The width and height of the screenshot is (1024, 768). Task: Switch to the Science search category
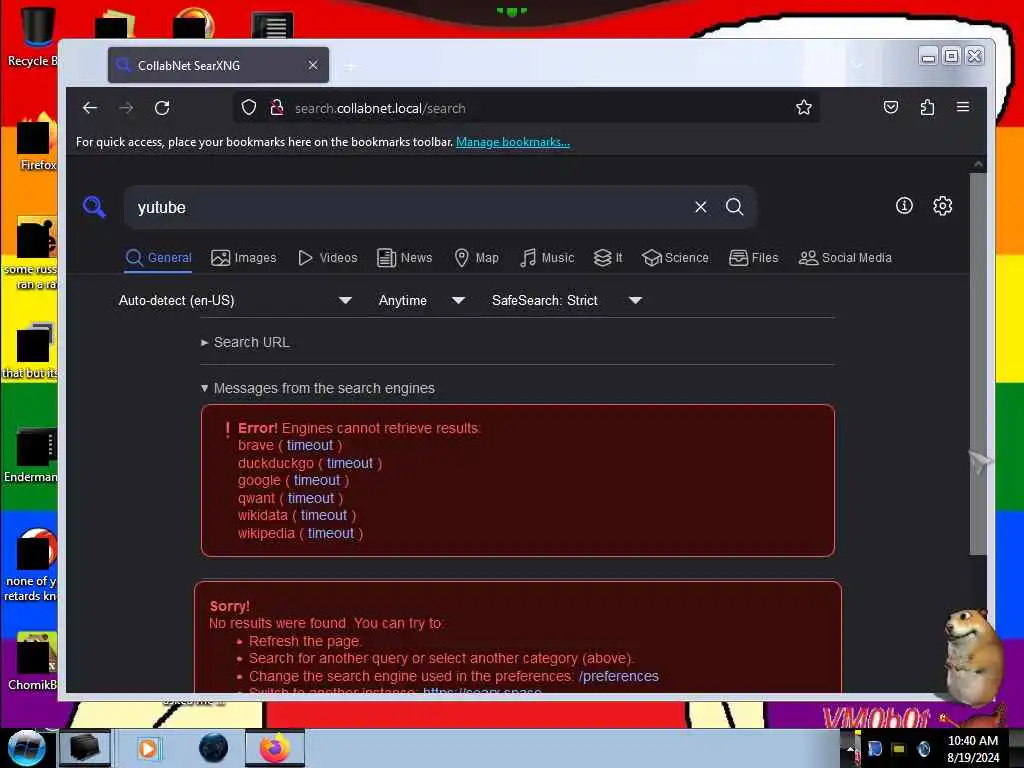tap(675, 258)
